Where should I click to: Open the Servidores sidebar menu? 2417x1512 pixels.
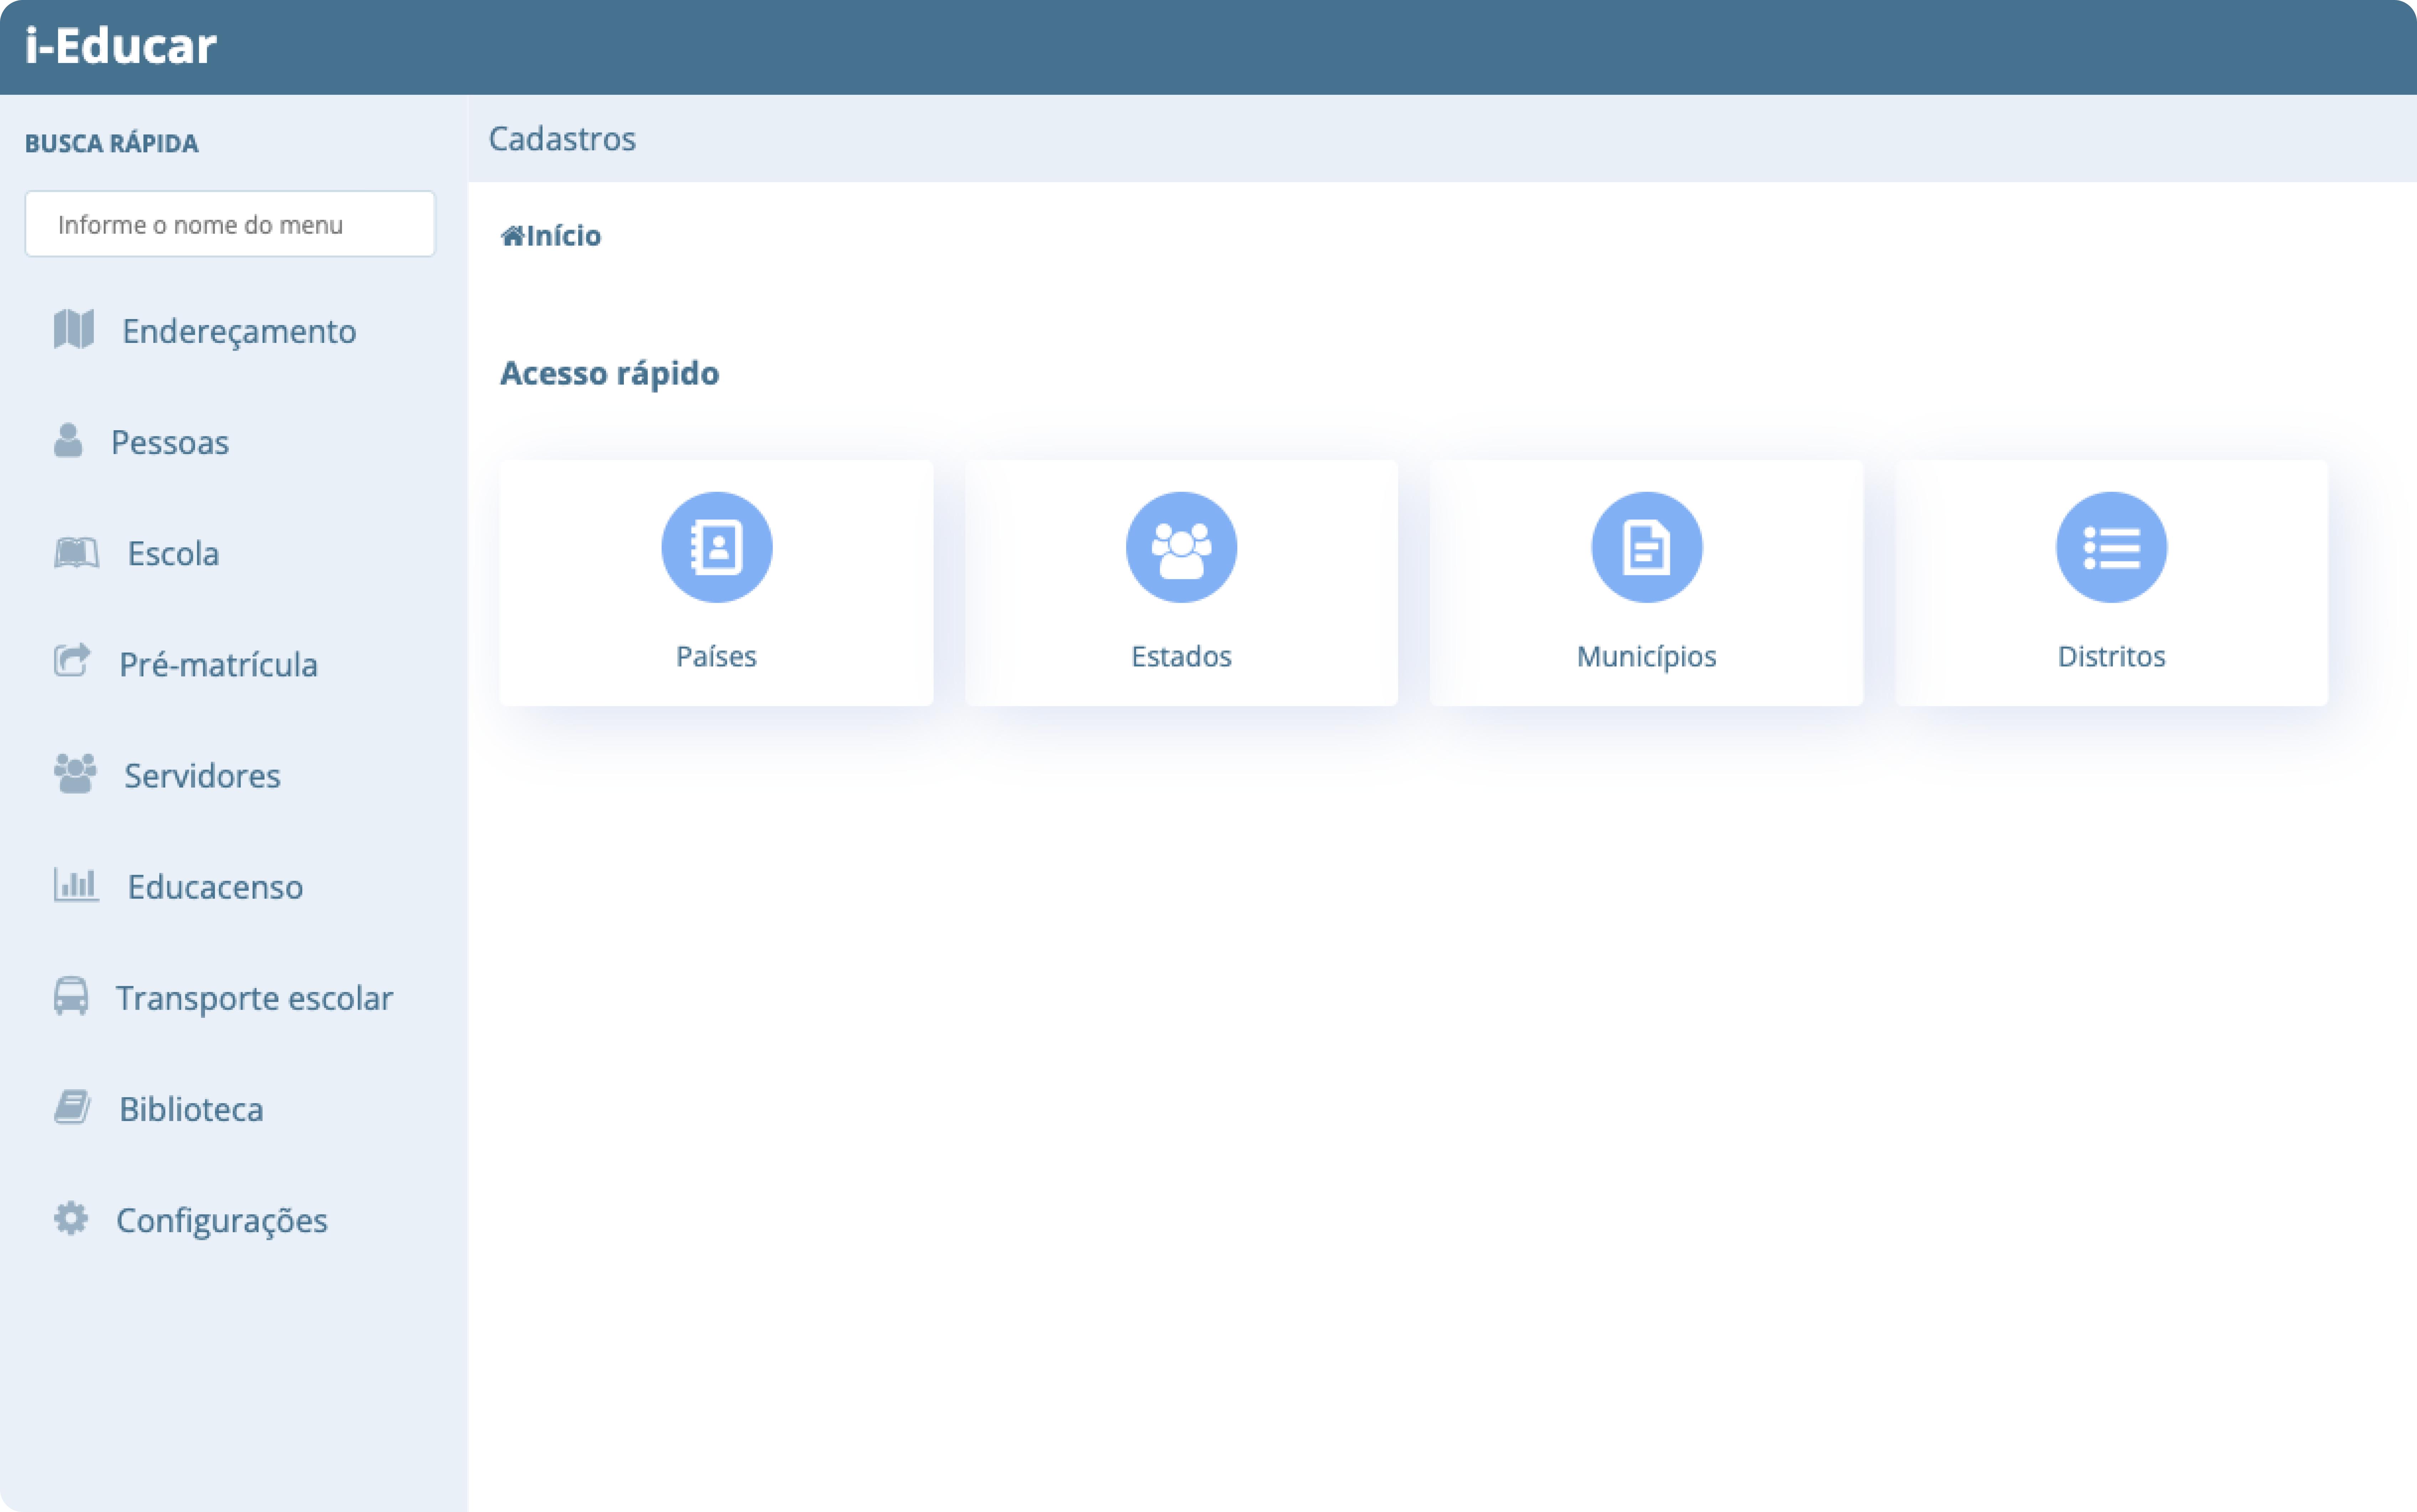pyautogui.click(x=202, y=775)
